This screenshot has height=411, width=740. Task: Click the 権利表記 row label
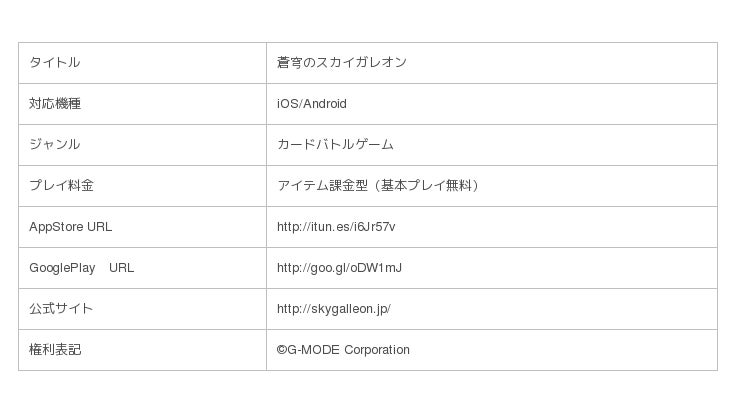pyautogui.click(x=54, y=350)
